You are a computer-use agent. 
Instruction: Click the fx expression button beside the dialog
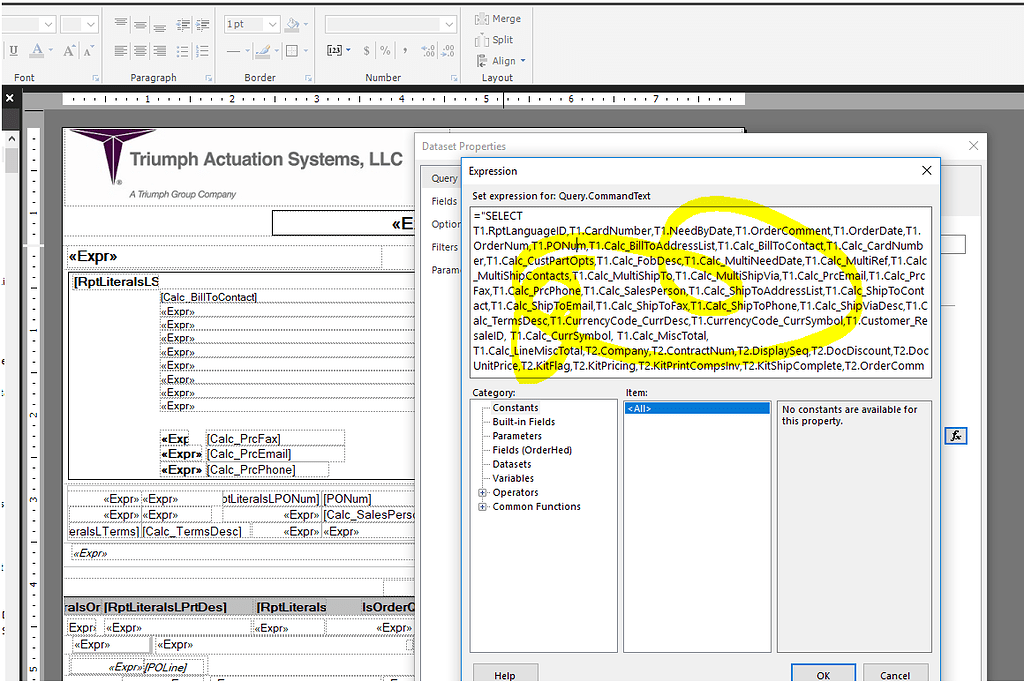pyautogui.click(x=957, y=435)
